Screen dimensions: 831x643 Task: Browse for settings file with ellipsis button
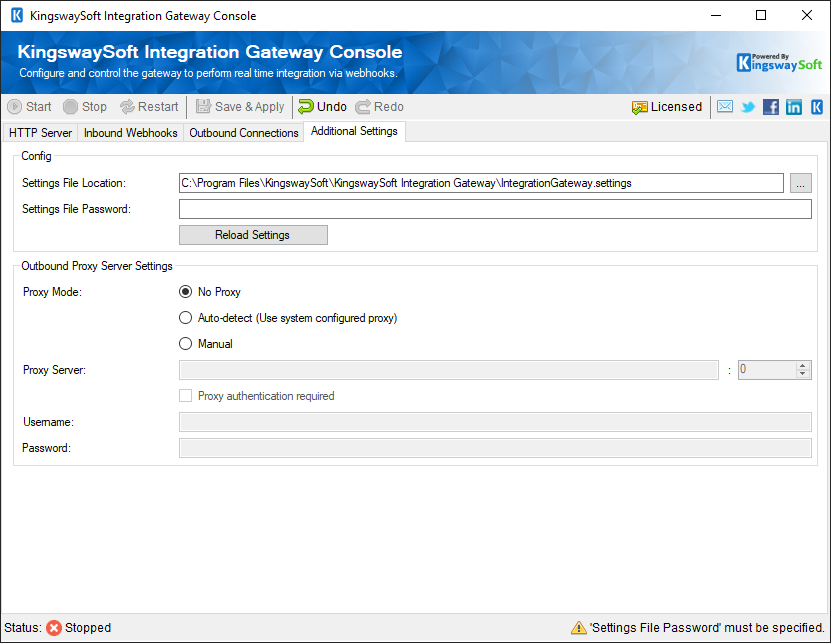800,183
